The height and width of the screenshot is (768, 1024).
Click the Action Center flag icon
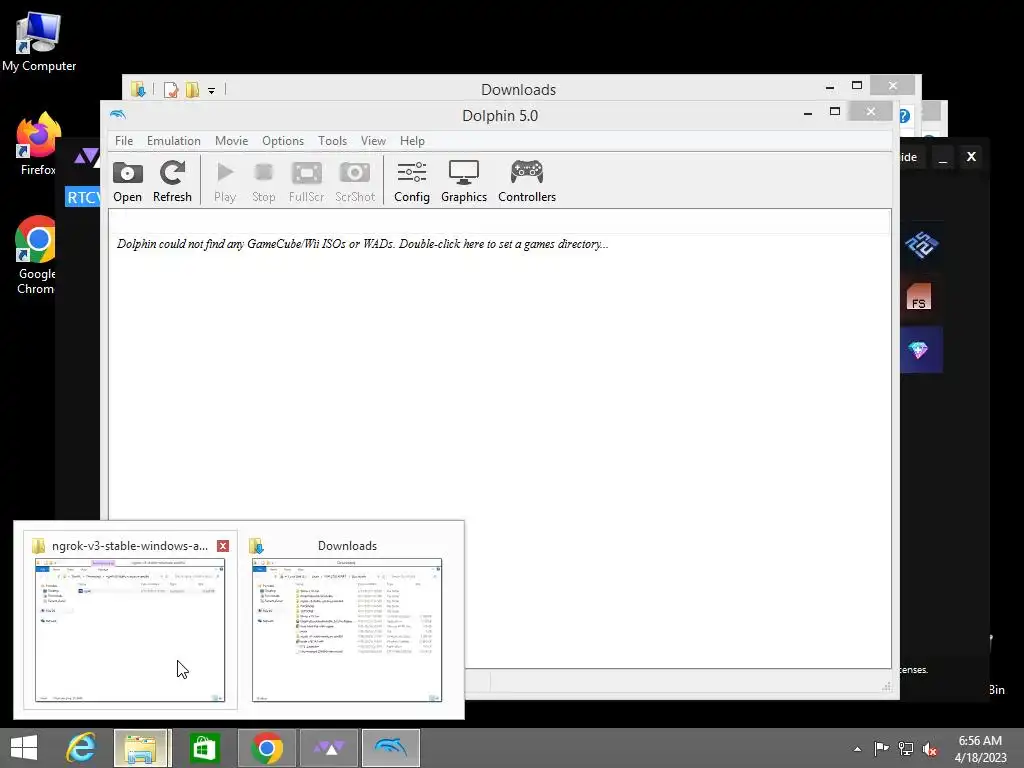tap(881, 749)
